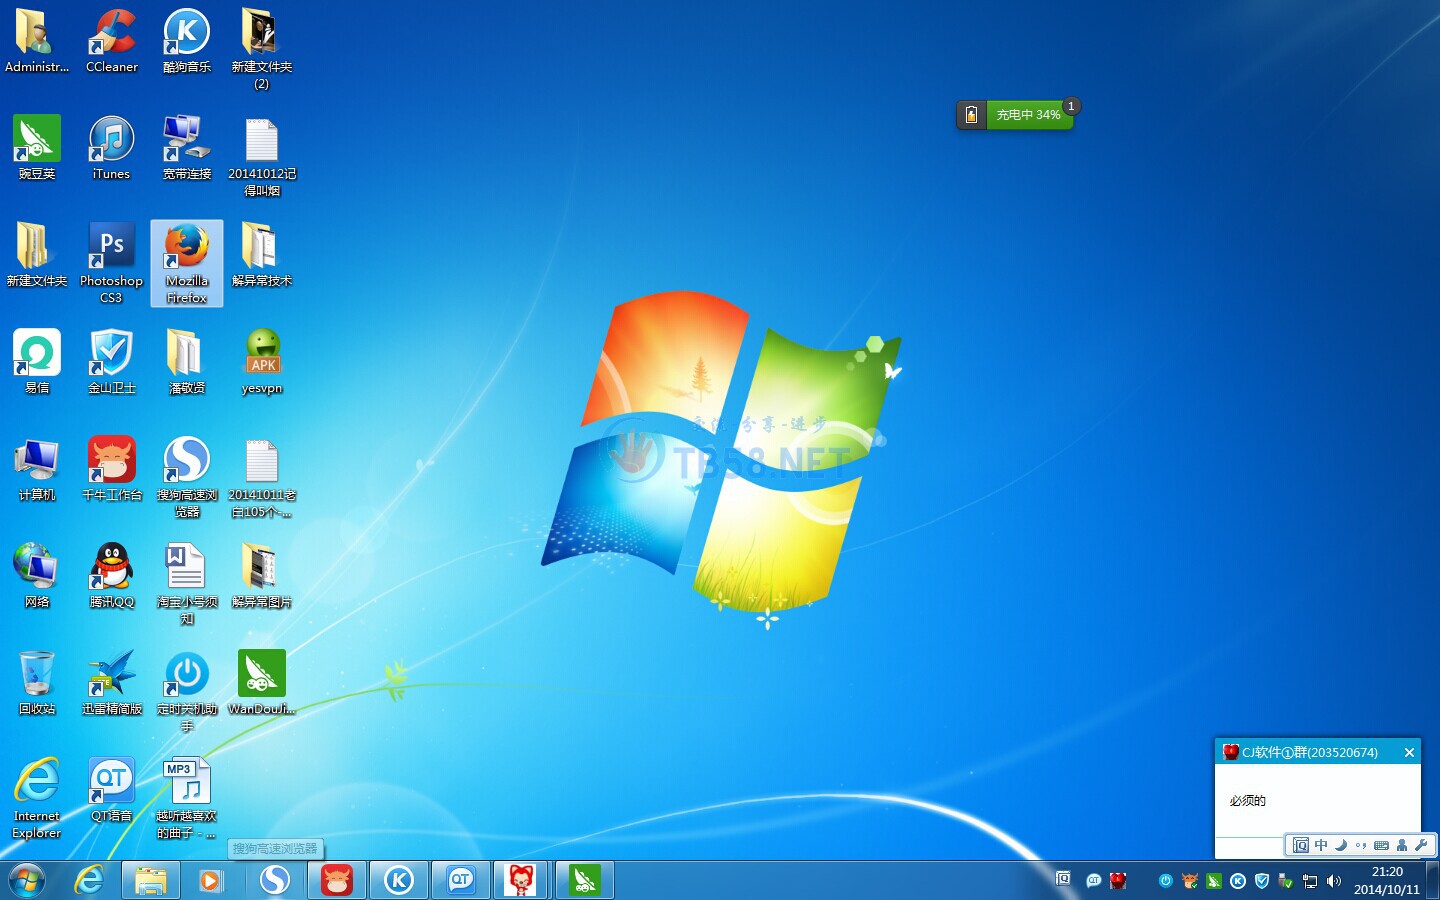
Task: Select the 淘宝小号须知 Word document
Action: (x=187, y=584)
